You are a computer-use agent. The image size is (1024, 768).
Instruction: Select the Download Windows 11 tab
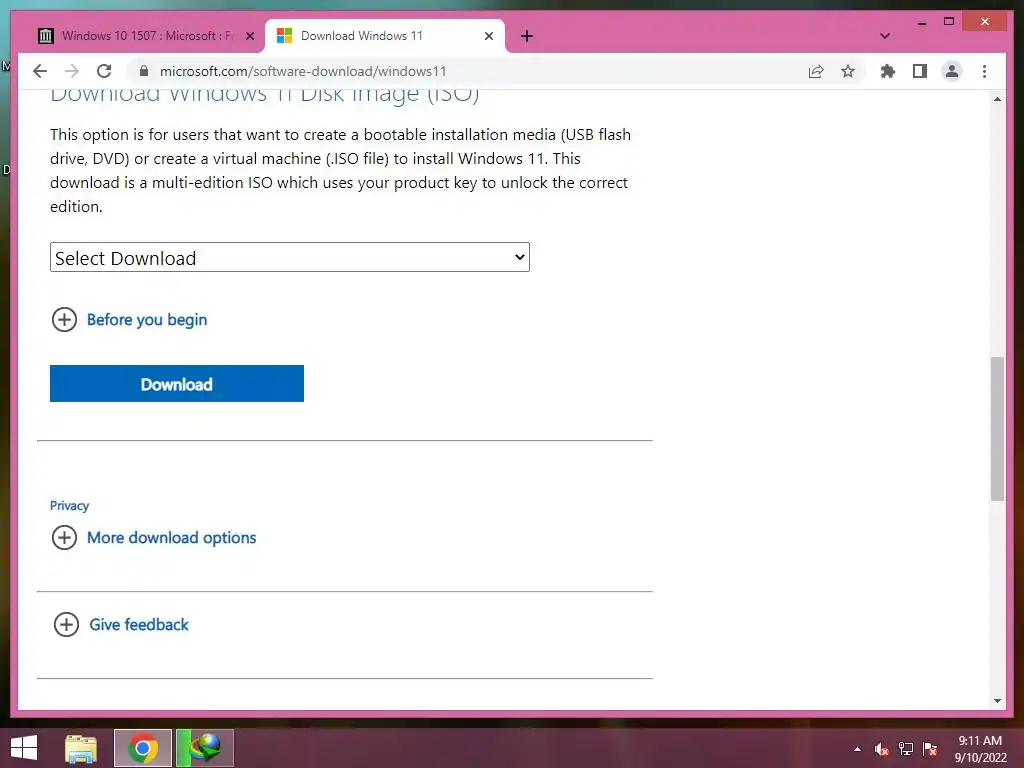coord(385,36)
